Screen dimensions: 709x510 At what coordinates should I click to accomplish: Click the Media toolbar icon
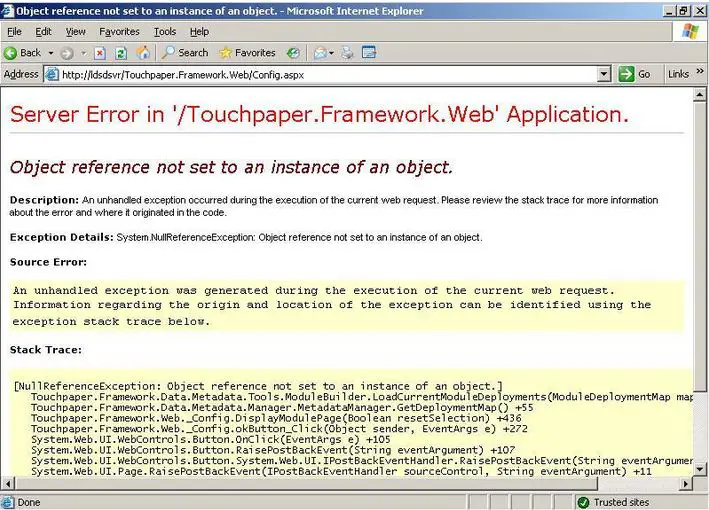pos(293,53)
